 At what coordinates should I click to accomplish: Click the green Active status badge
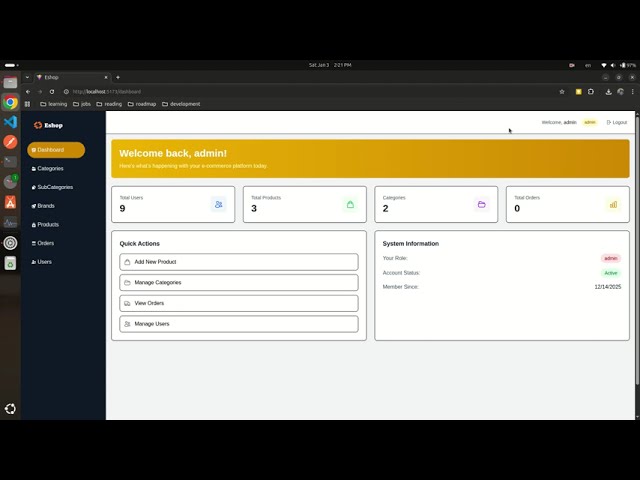pyautogui.click(x=611, y=273)
